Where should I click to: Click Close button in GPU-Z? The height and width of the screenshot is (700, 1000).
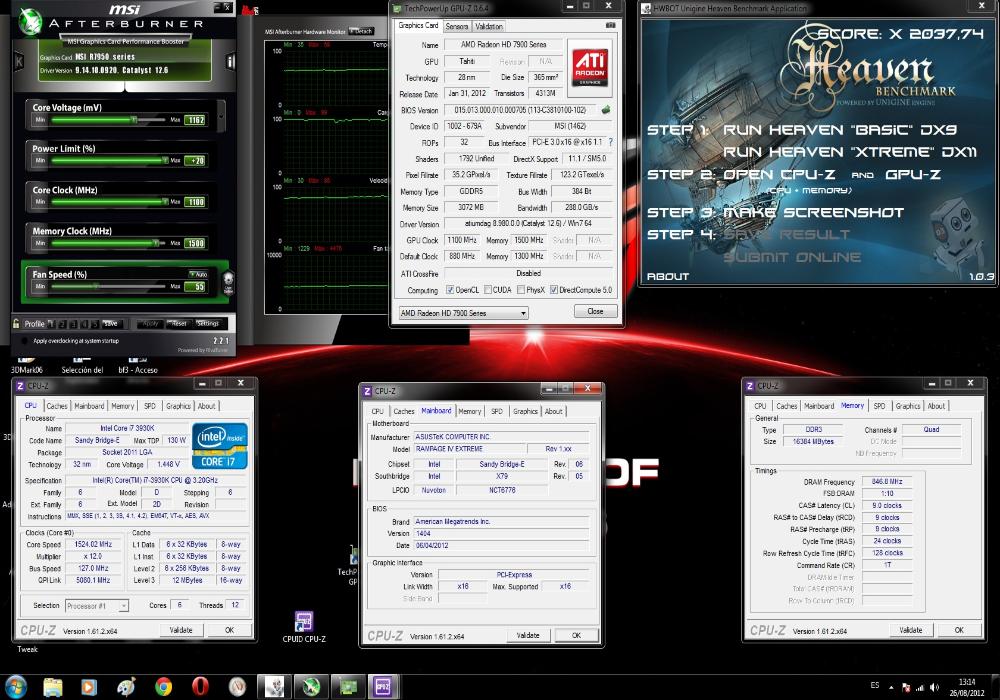pos(595,312)
